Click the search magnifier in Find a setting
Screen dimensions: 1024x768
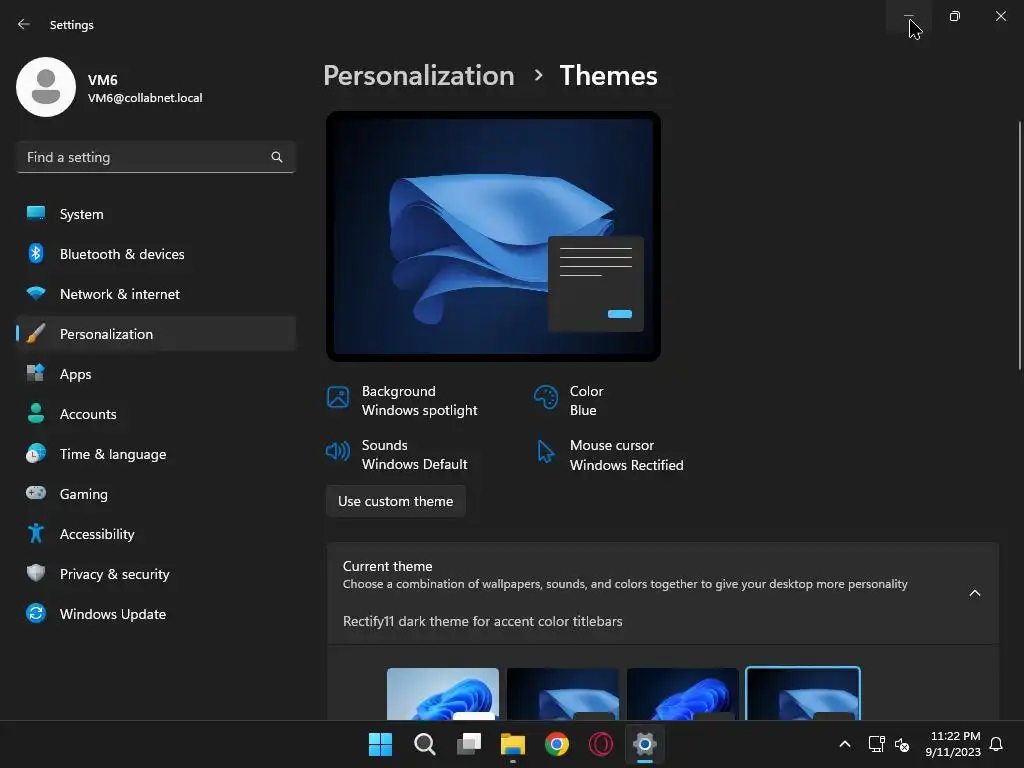pyautogui.click(x=277, y=157)
